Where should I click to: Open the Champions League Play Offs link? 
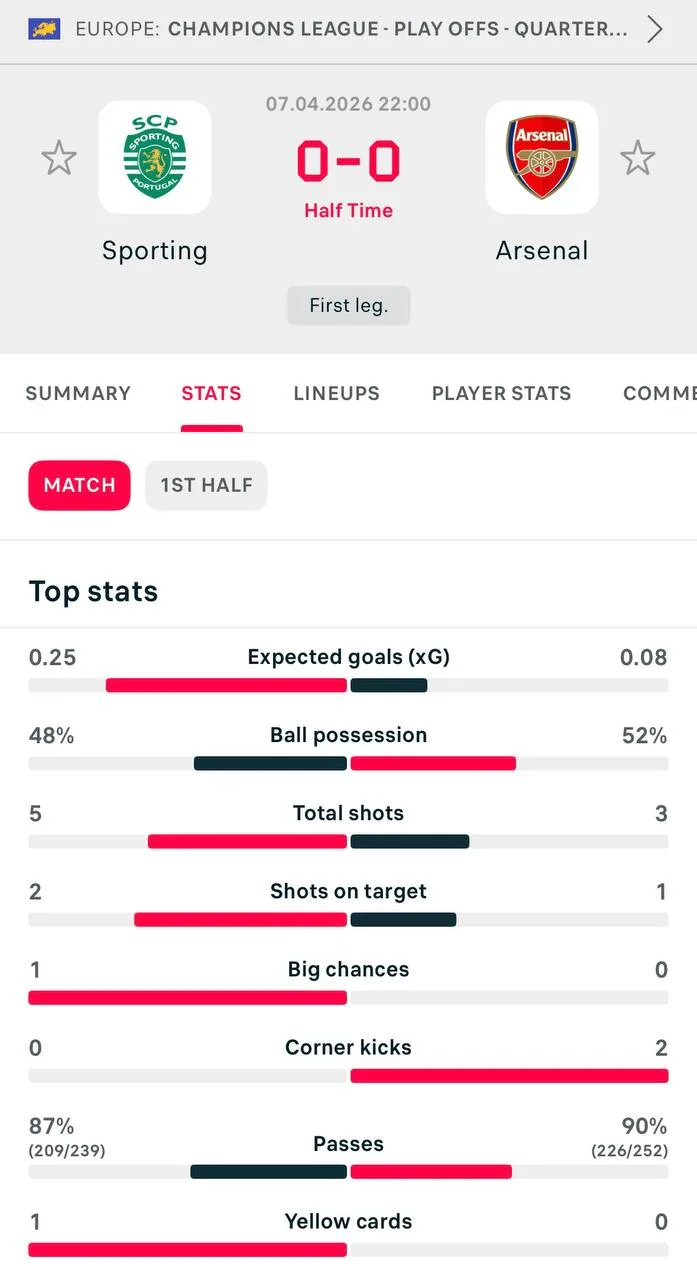(398, 29)
